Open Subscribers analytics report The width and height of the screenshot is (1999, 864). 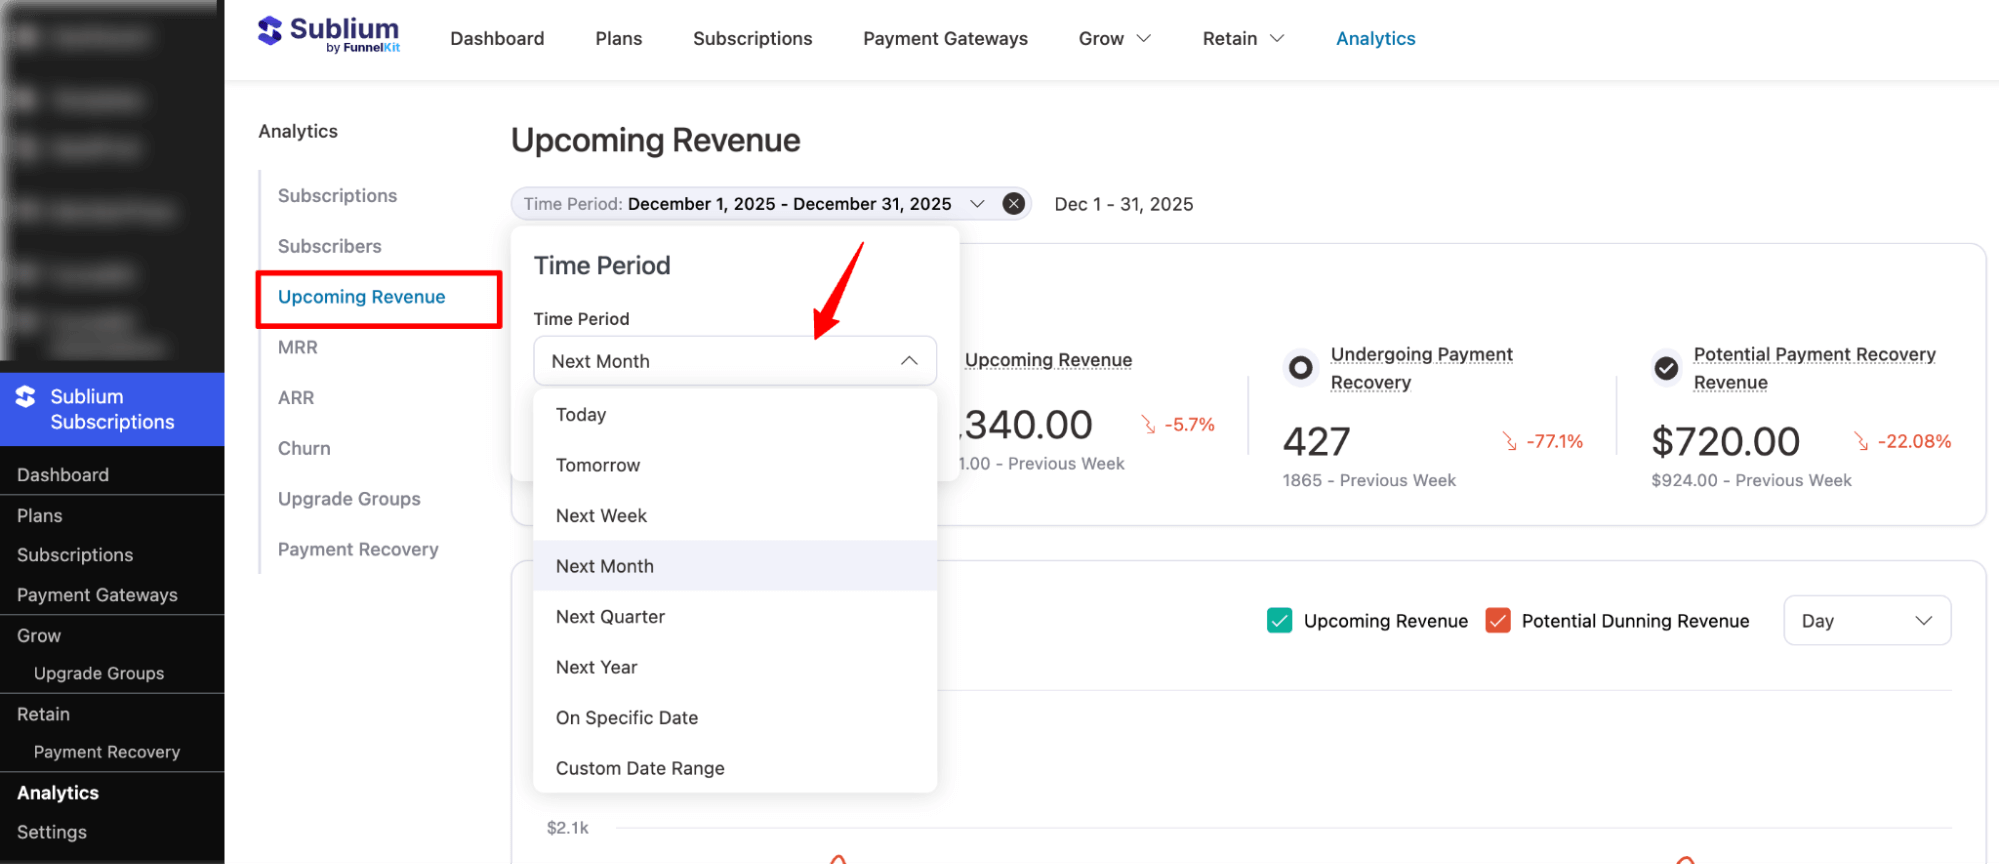[329, 246]
